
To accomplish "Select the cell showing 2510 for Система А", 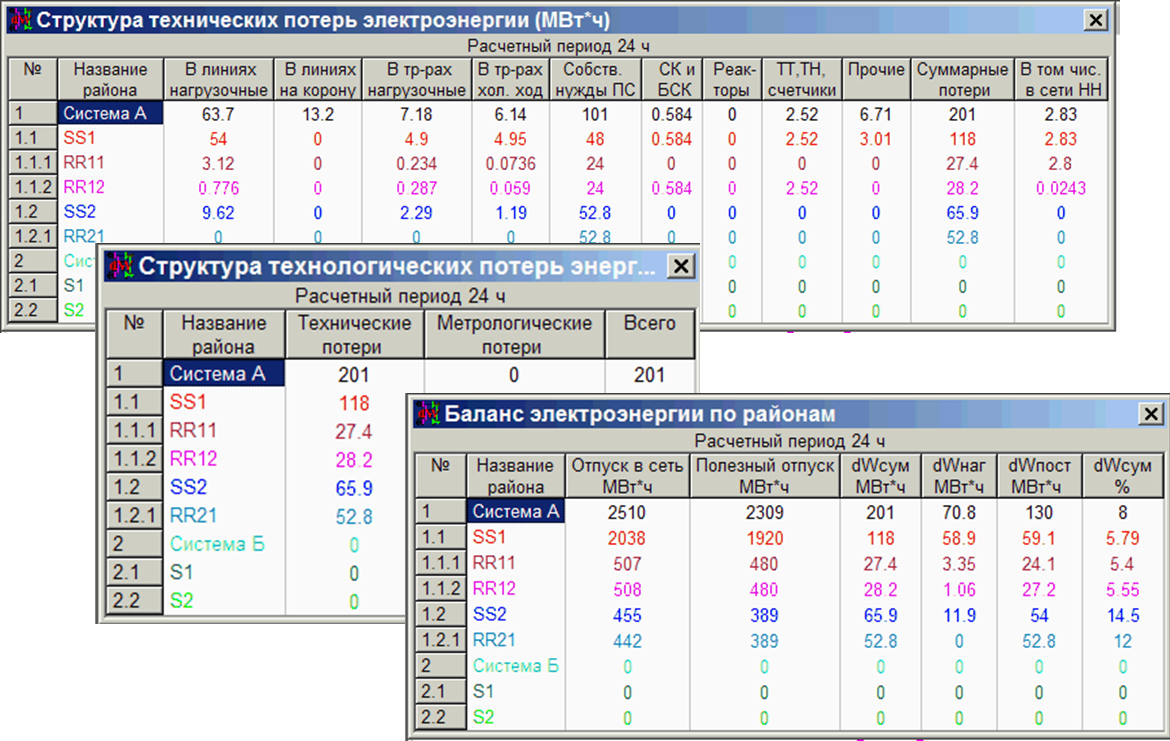I will point(626,512).
